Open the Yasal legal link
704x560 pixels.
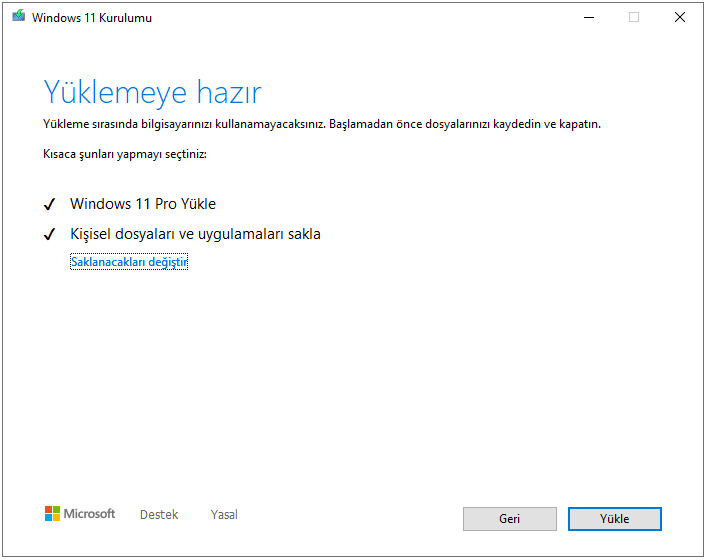[x=224, y=515]
